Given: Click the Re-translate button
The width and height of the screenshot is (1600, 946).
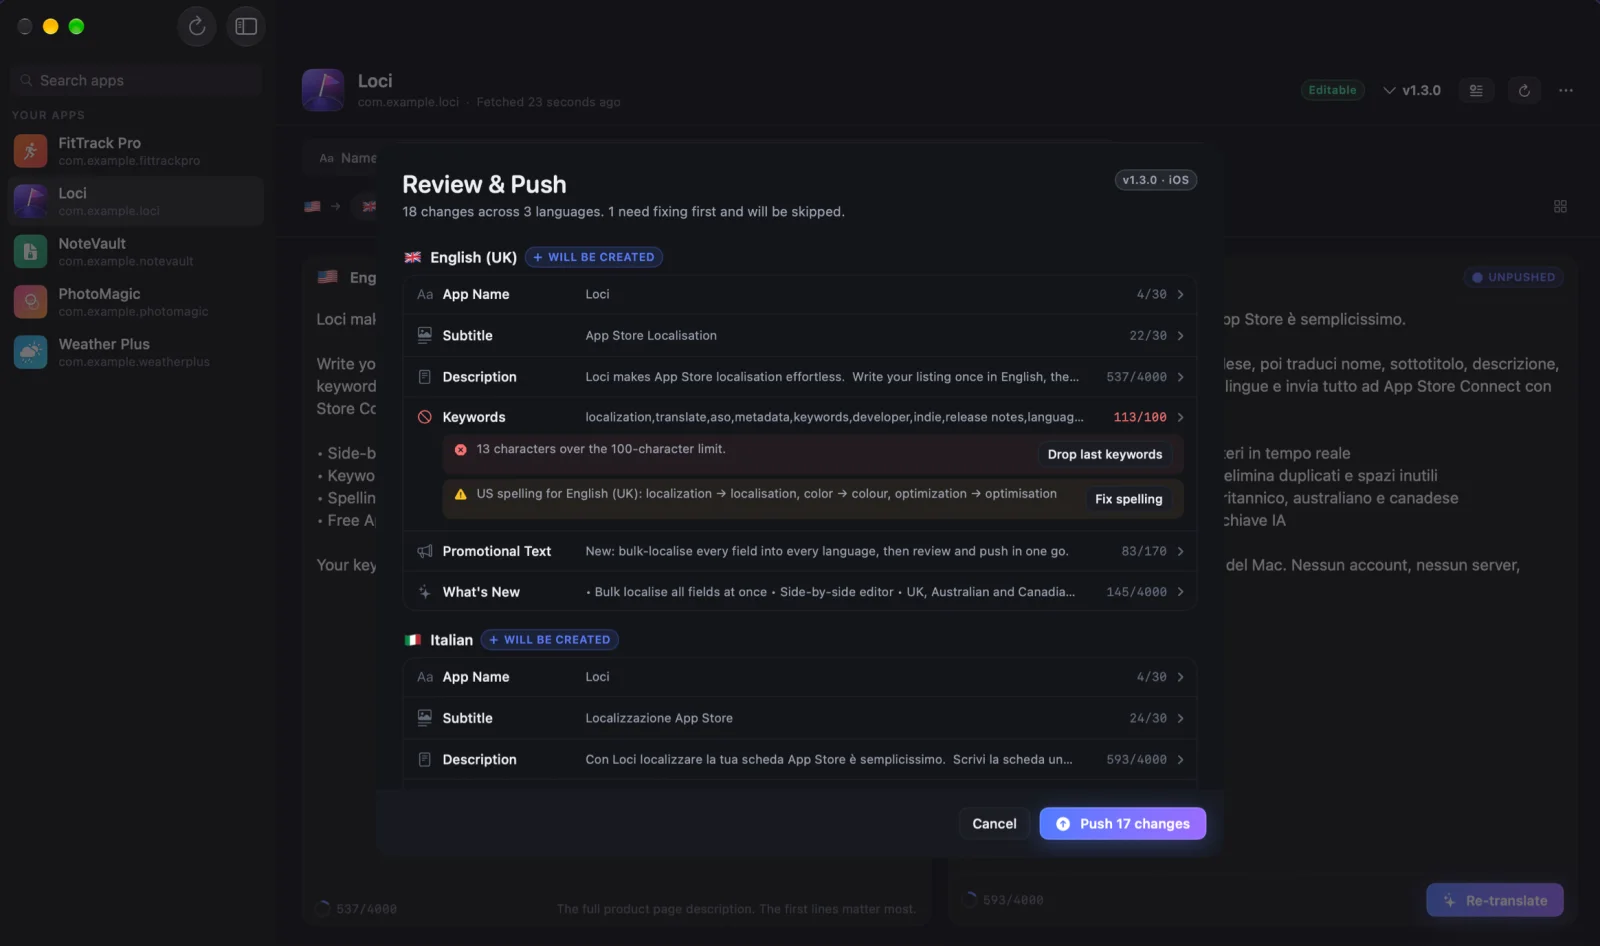Looking at the screenshot, I should 1495,901.
